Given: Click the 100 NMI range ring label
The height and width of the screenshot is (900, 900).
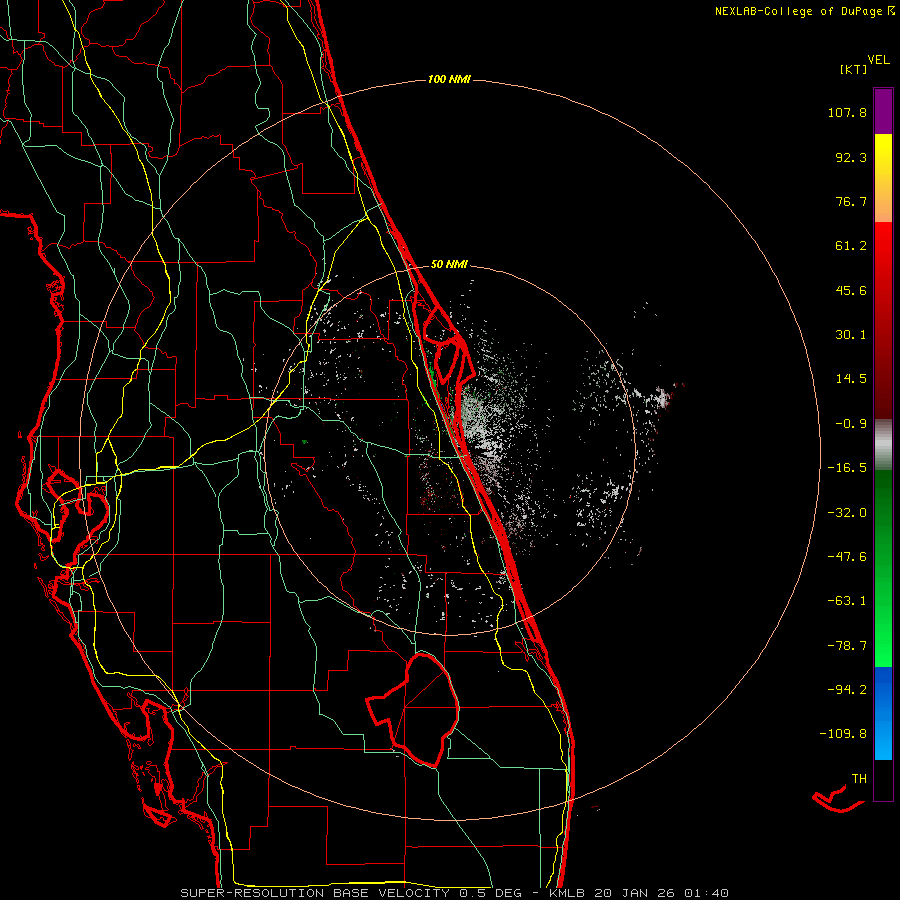Looking at the screenshot, I should tap(449, 79).
